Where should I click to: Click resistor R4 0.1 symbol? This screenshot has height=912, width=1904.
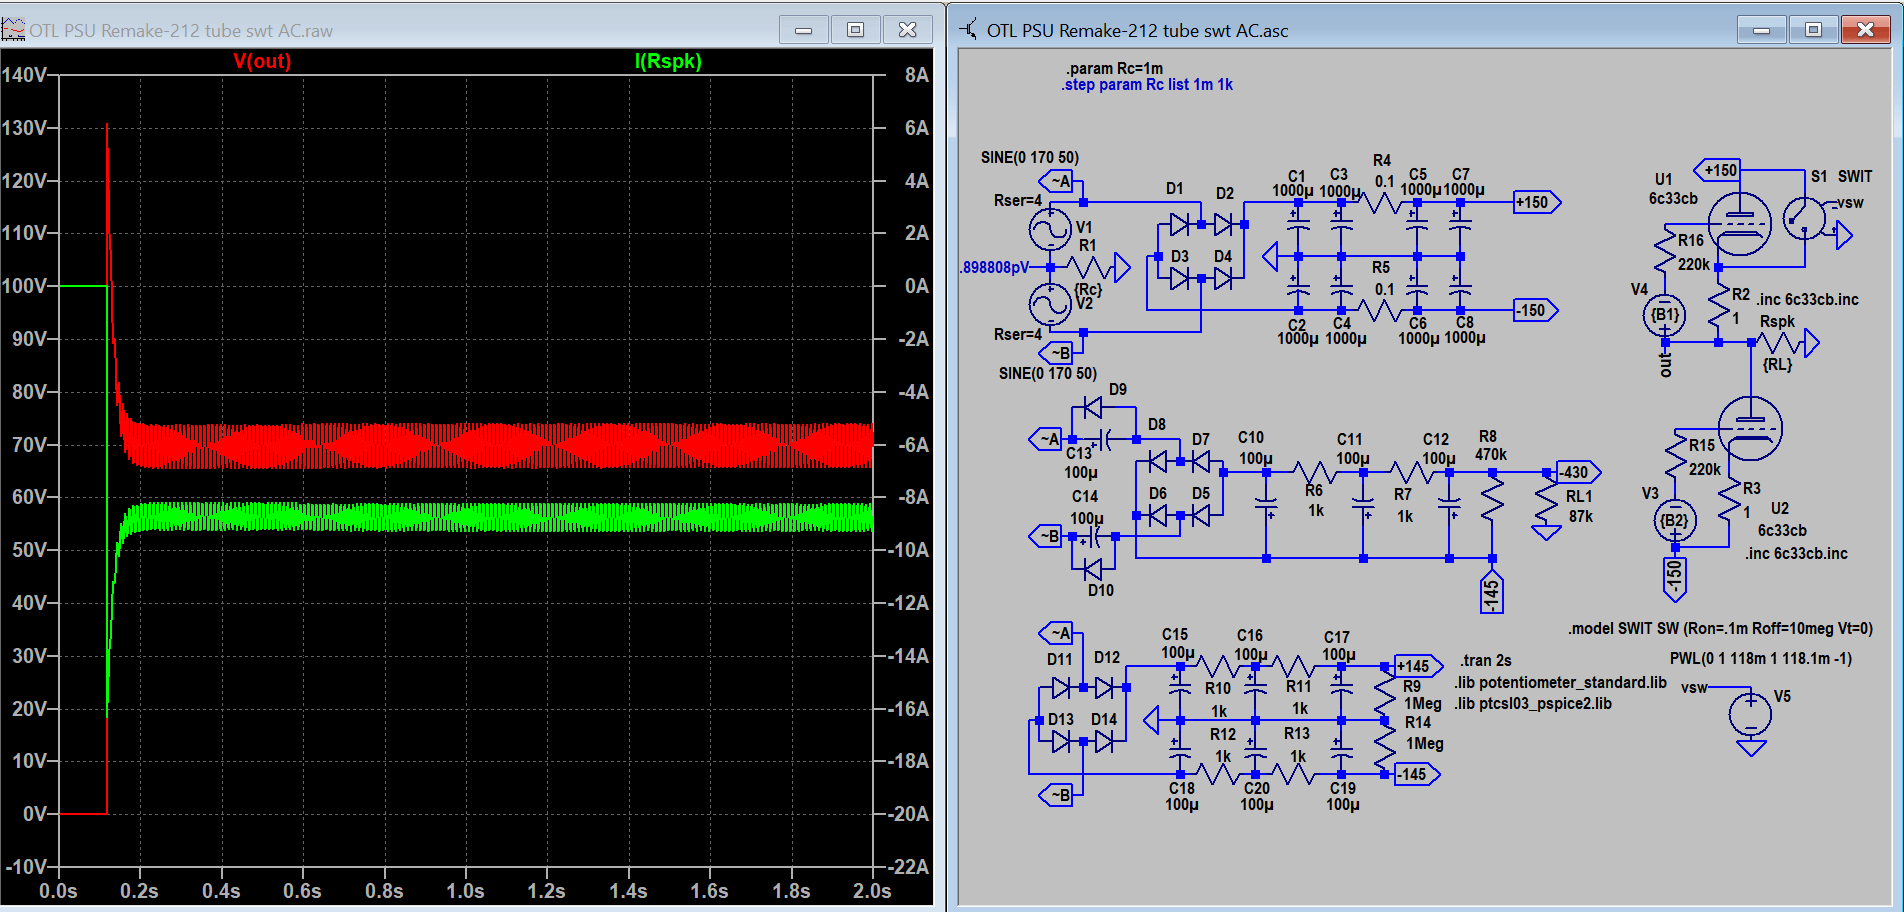point(1382,203)
